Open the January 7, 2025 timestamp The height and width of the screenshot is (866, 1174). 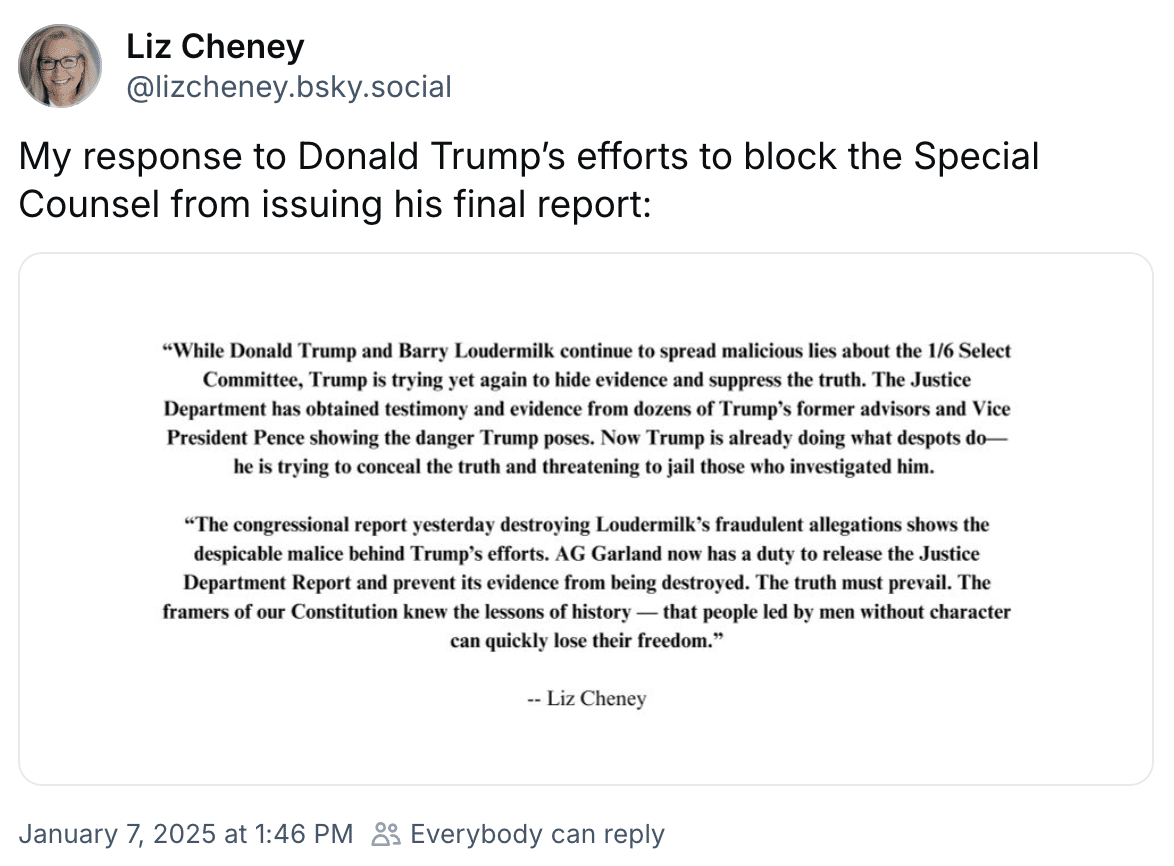[x=185, y=834]
